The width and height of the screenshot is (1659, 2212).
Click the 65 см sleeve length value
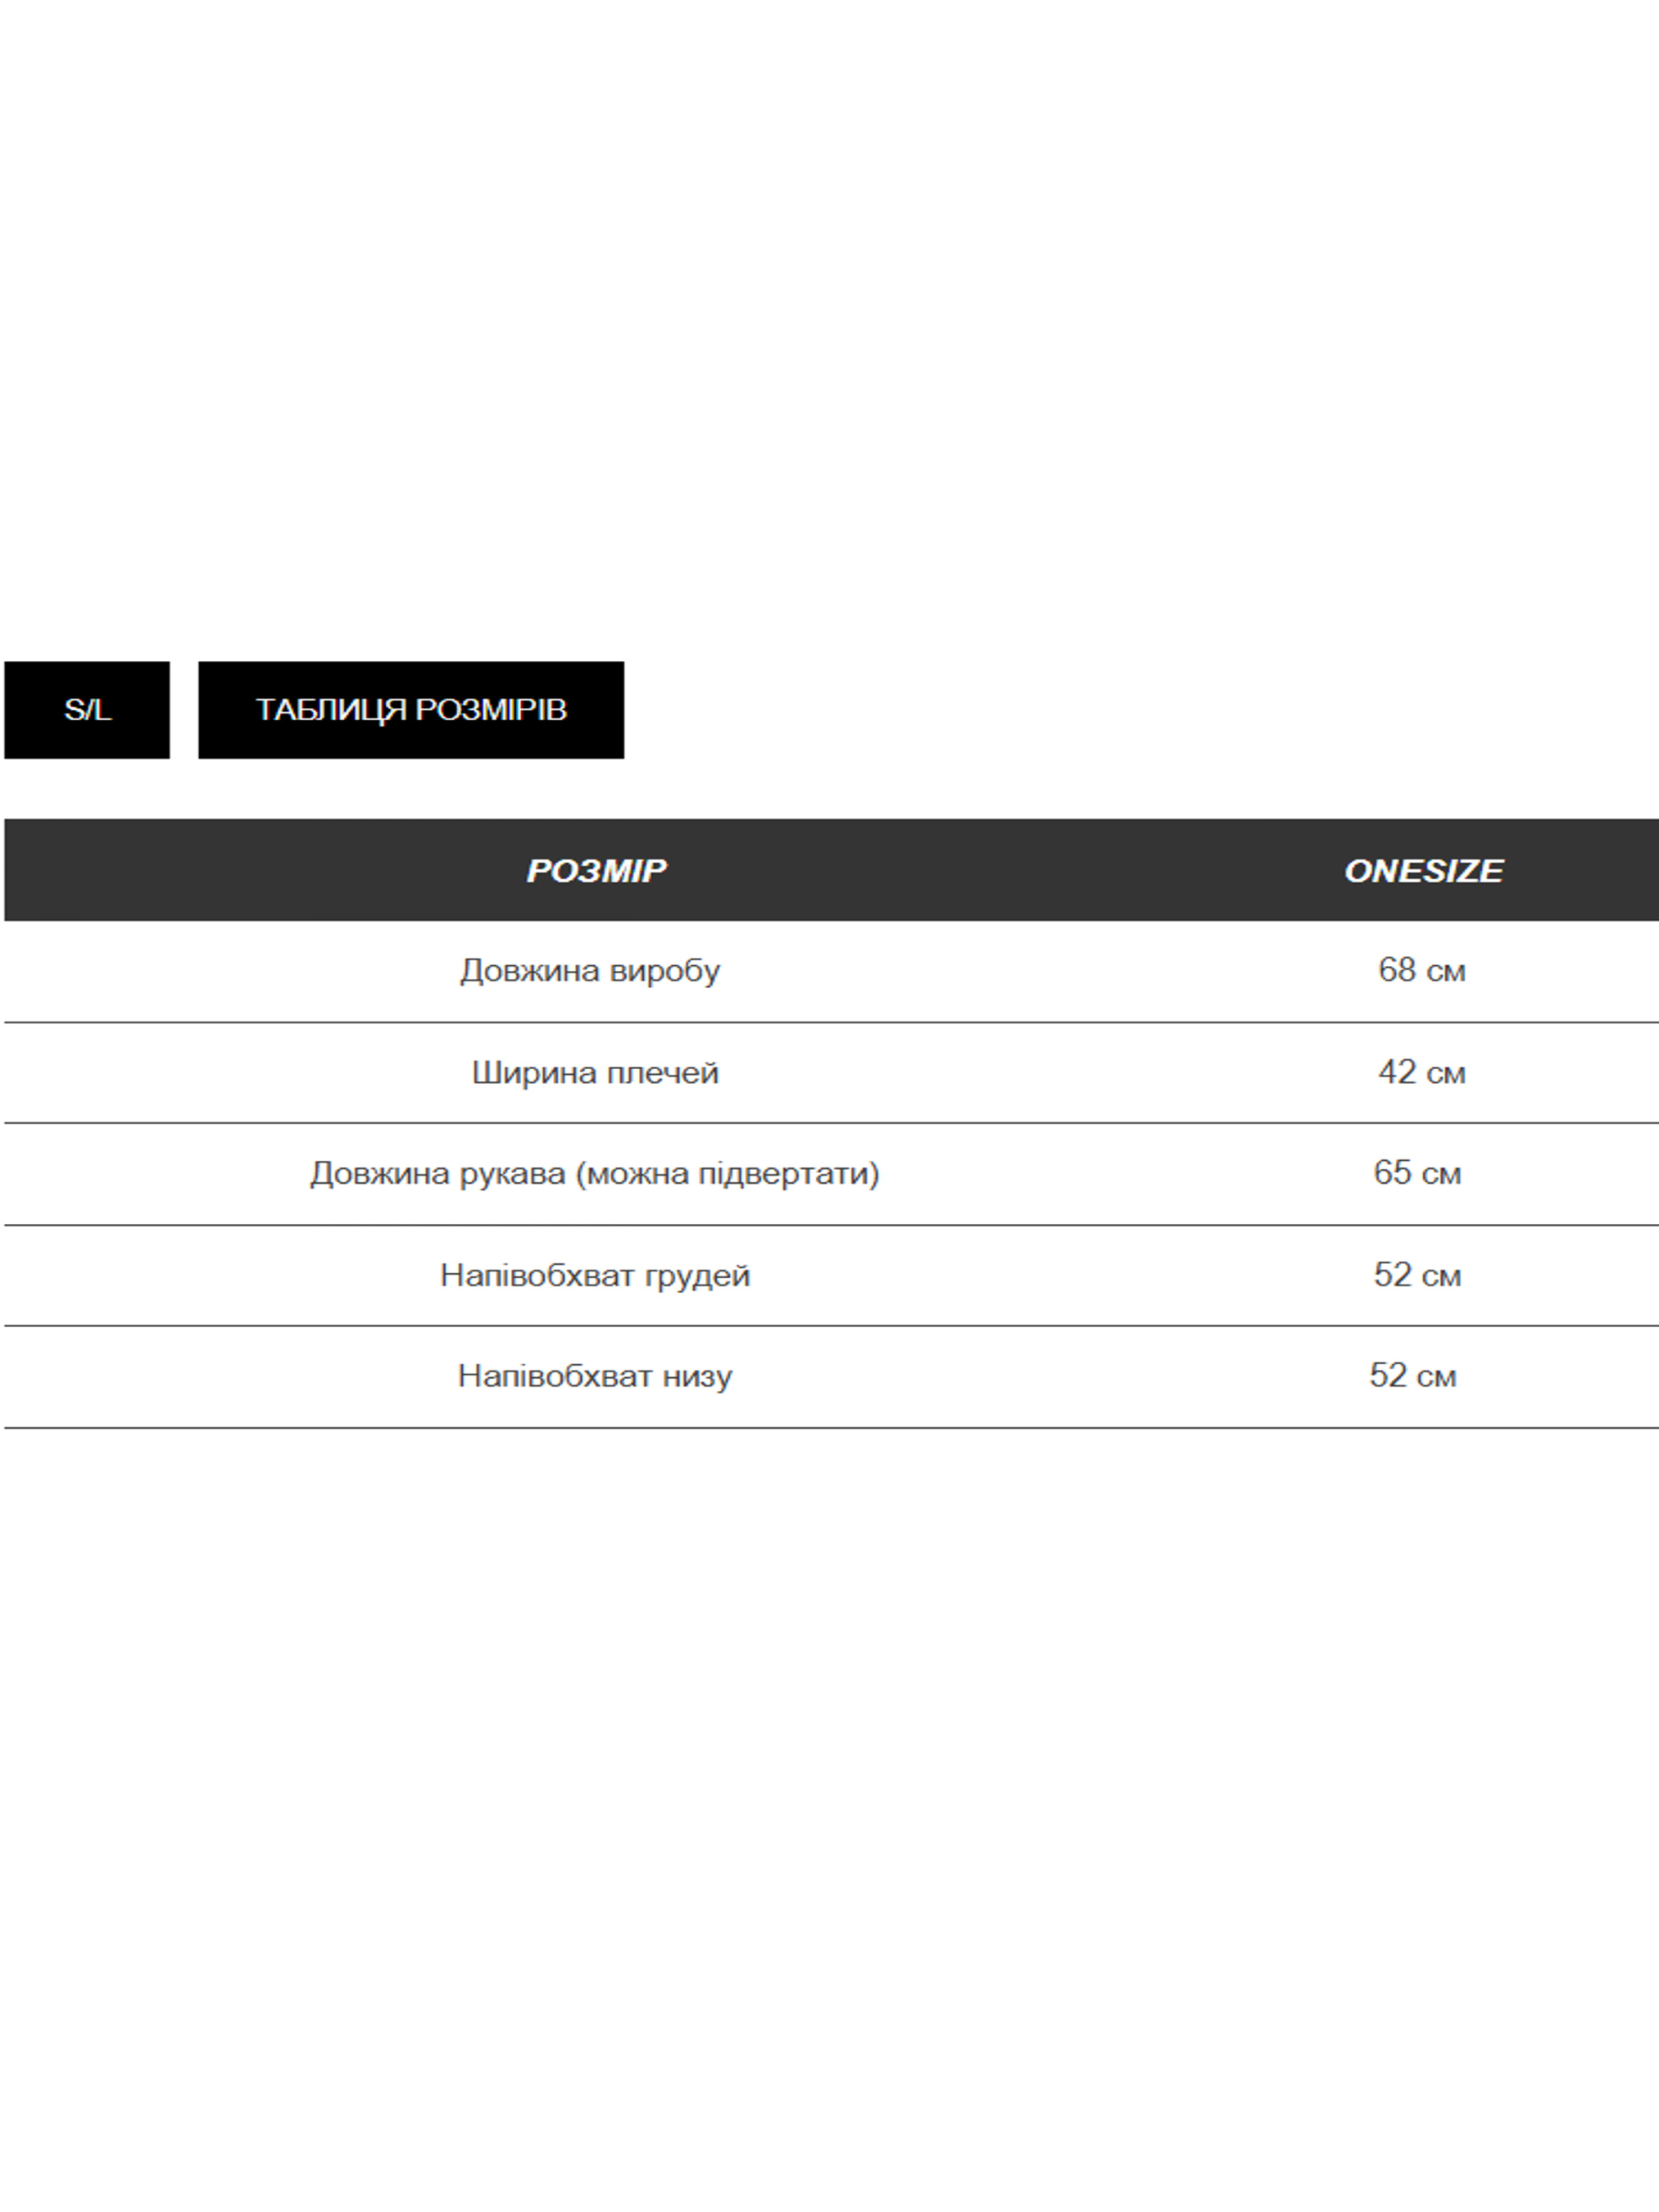(1417, 1172)
